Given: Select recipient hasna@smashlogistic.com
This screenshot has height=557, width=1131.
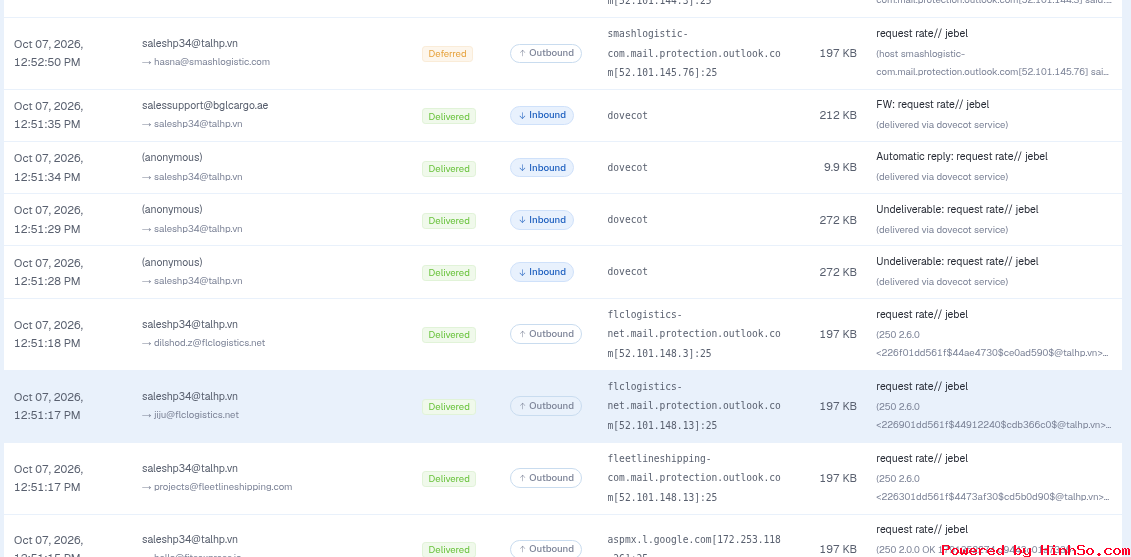Looking at the screenshot, I should pyautogui.click(x=211, y=62).
